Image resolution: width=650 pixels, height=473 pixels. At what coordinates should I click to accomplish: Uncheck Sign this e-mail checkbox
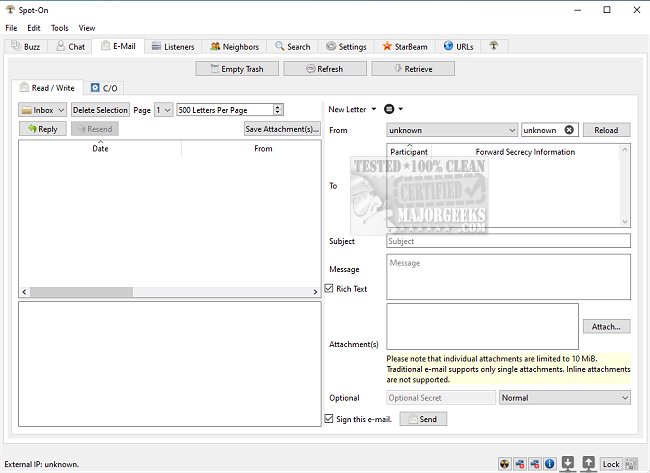[x=330, y=419]
